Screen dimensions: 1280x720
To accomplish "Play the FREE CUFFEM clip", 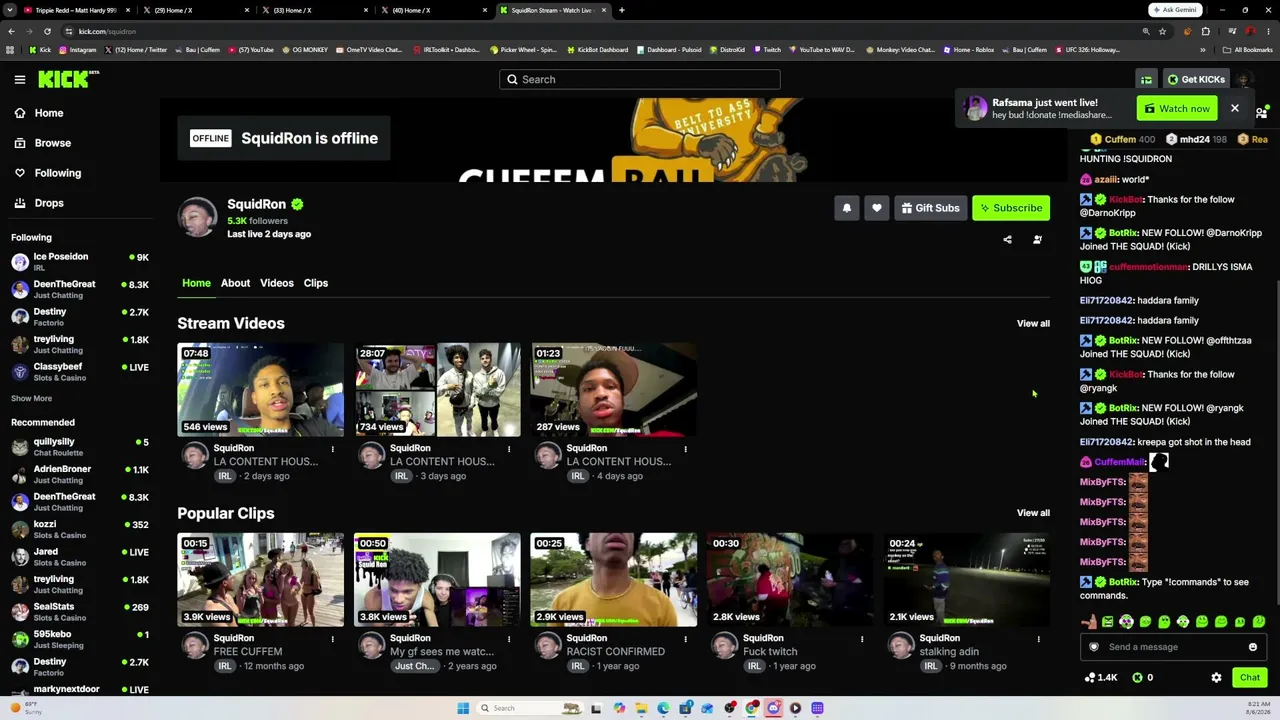I will [x=261, y=580].
